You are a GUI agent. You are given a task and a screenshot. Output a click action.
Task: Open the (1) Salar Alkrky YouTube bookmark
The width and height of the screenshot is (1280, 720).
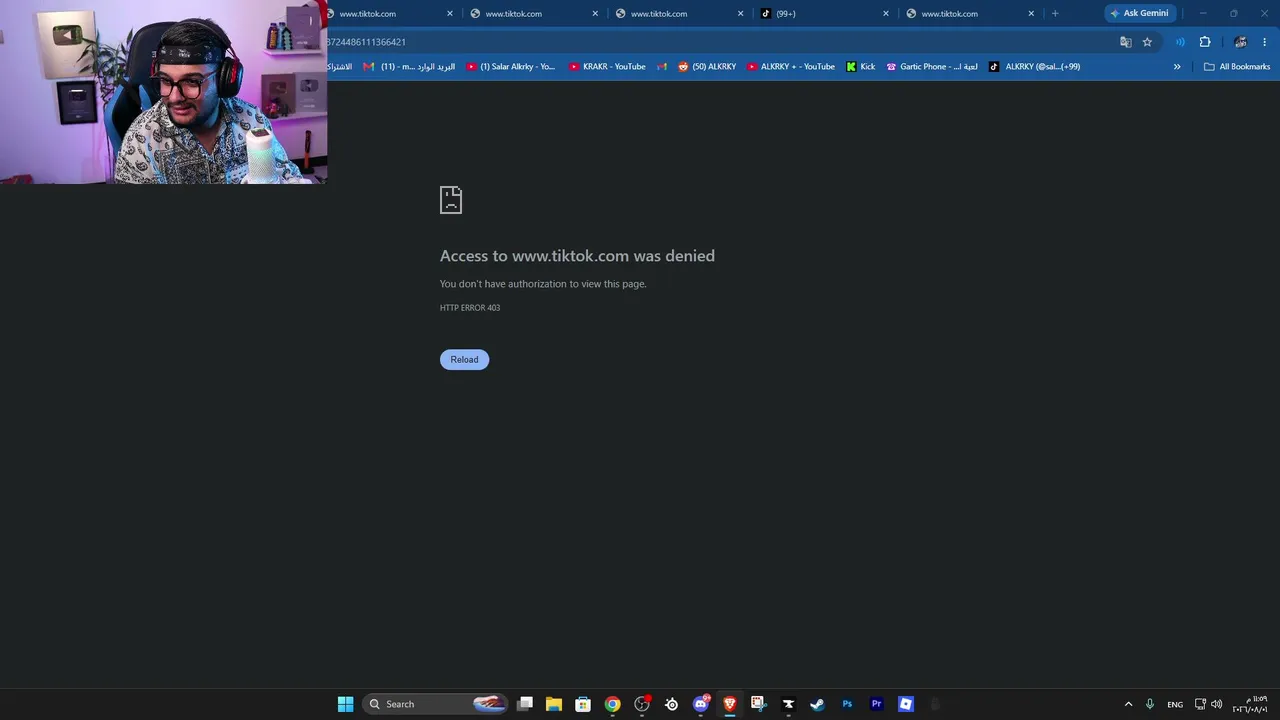point(511,67)
